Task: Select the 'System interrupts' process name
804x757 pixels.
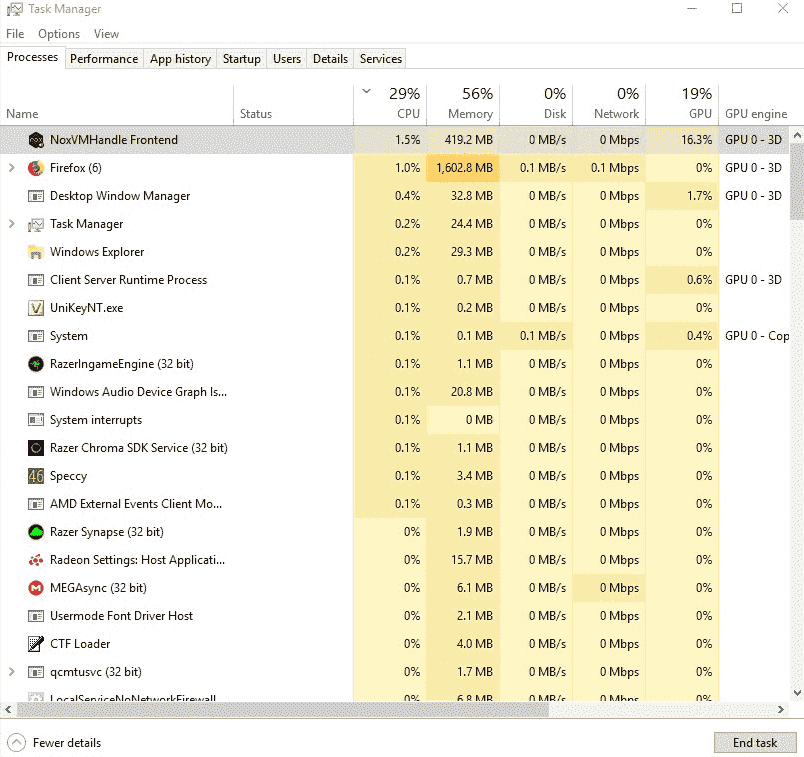Action: coord(96,420)
